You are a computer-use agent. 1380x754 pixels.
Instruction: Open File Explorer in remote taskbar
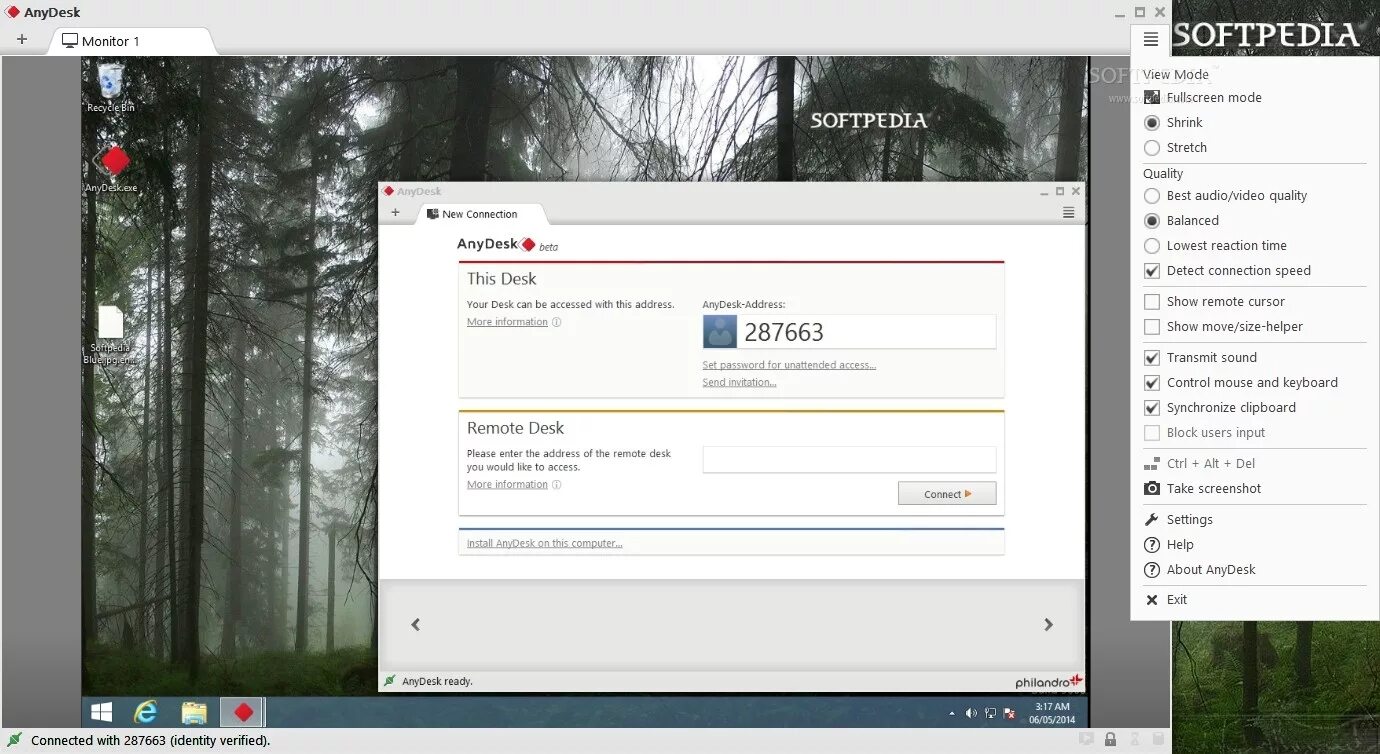[194, 712]
